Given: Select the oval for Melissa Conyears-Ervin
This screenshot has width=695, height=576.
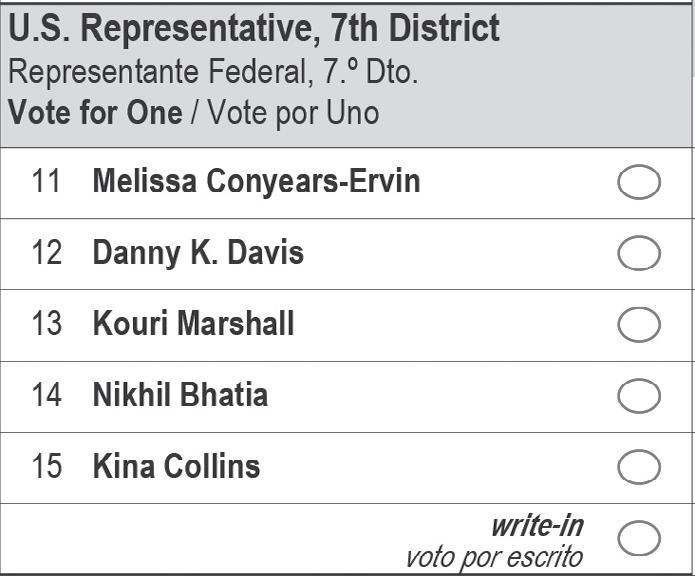Looking at the screenshot, I should 639,182.
